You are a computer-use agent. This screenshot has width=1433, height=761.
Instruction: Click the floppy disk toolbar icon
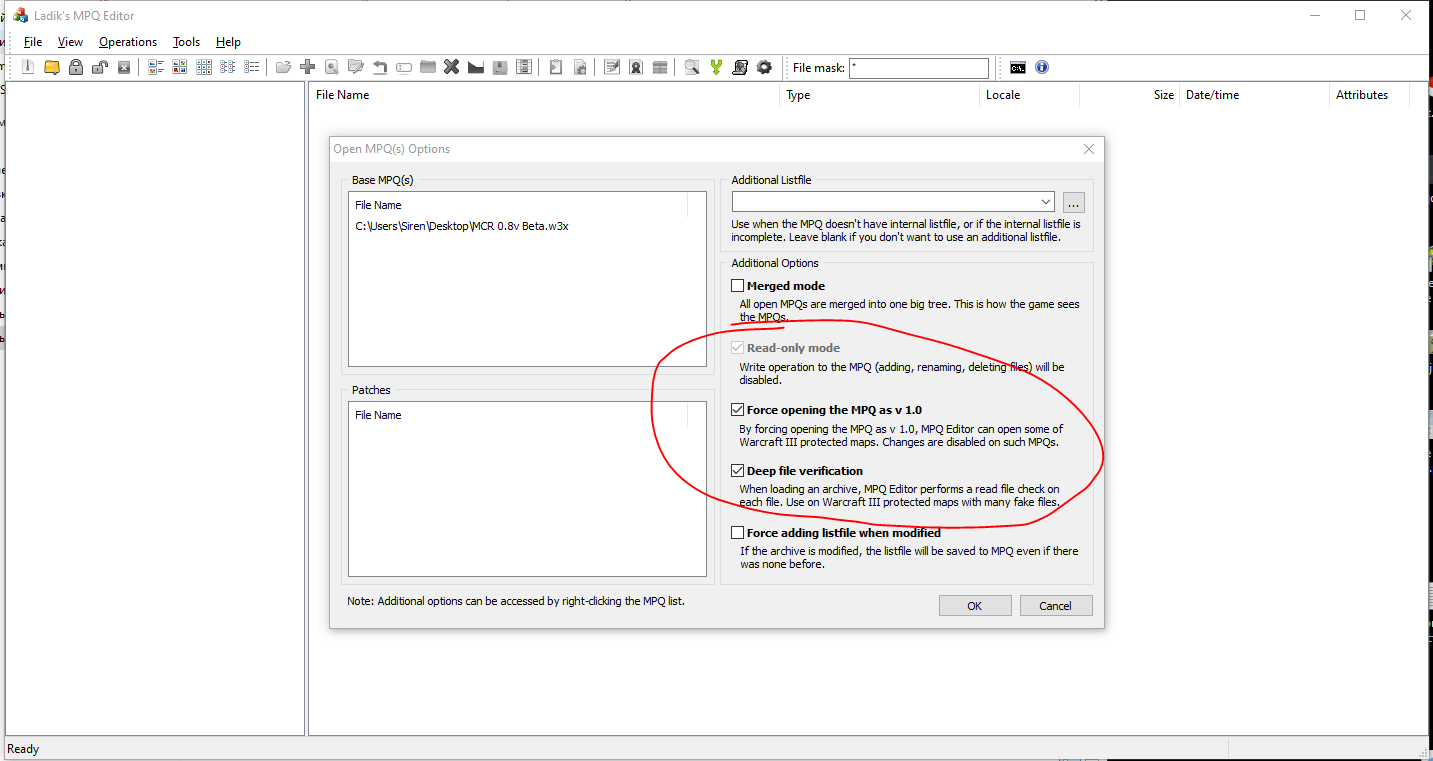coord(500,67)
